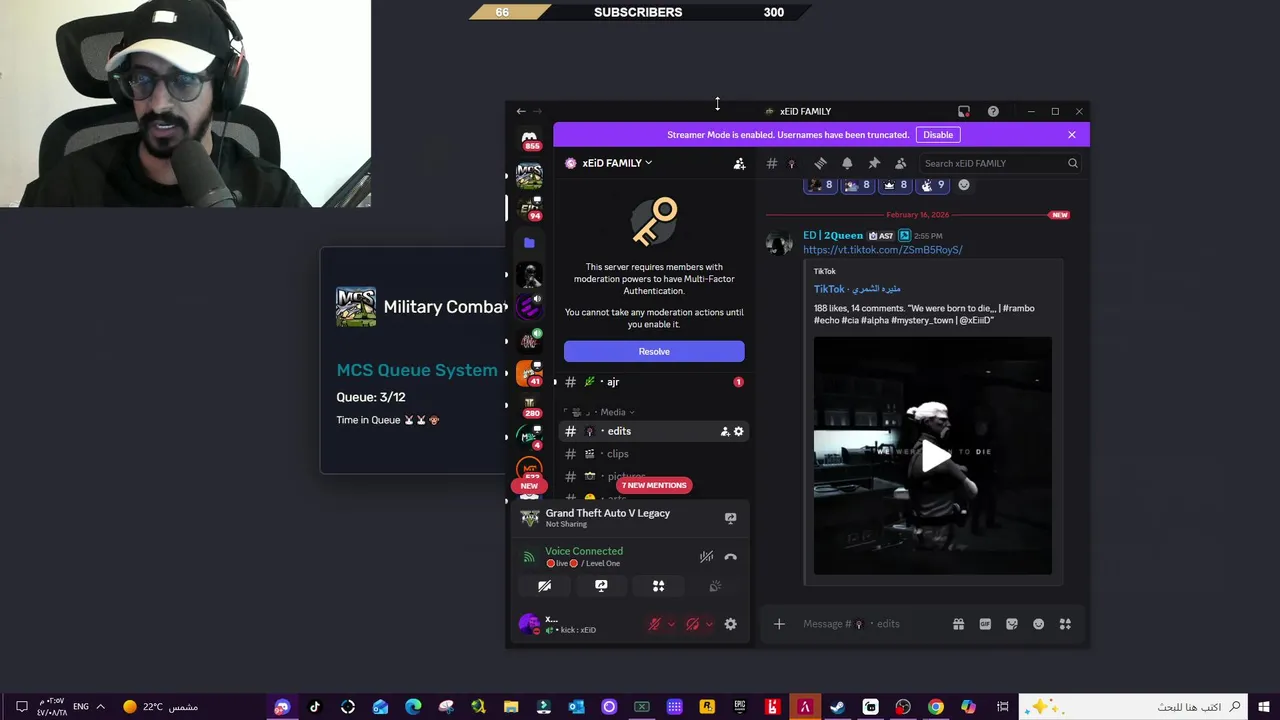1280x720 pixels.
Task: Open the gift icon in message bar
Action: (x=958, y=624)
